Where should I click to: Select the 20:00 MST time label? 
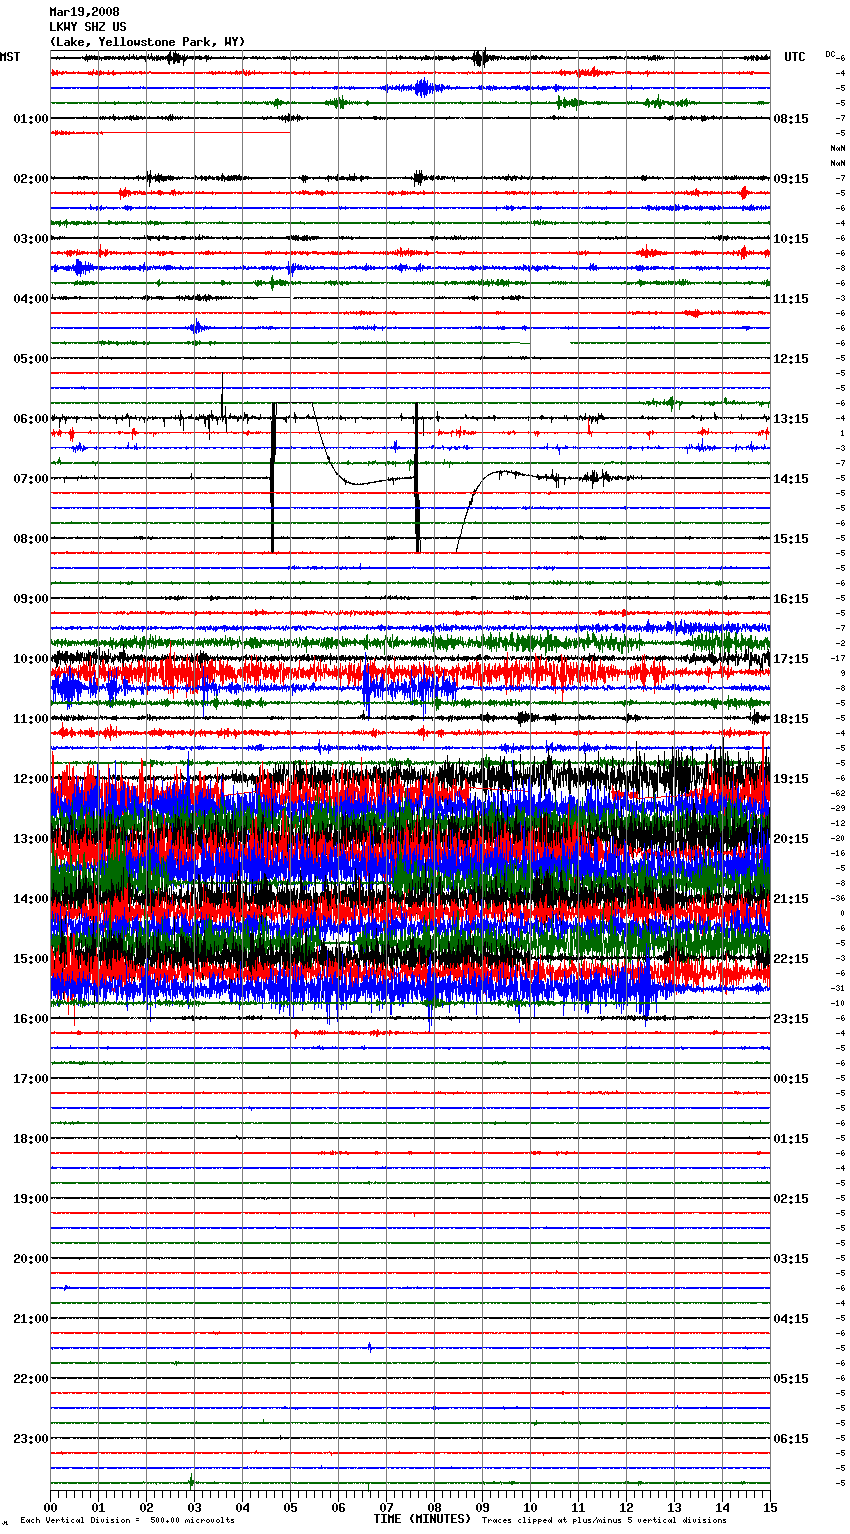click(30, 1259)
